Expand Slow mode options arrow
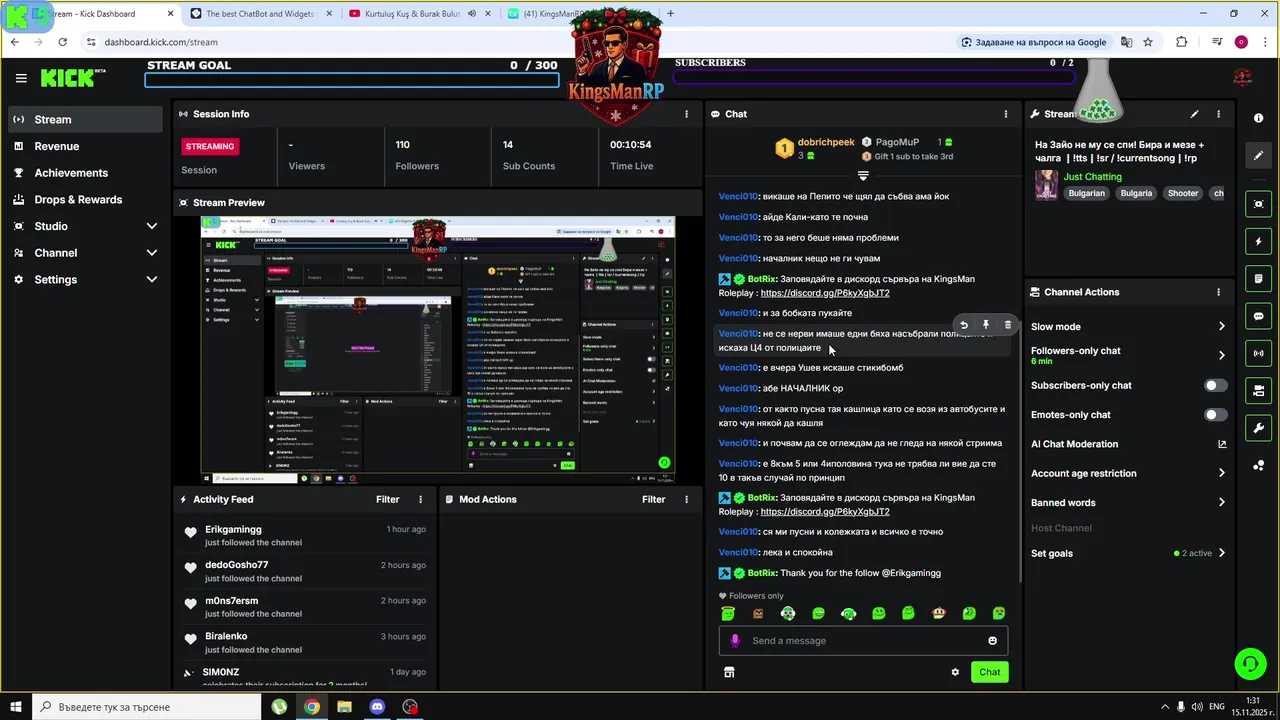The image size is (1280, 720). (x=1221, y=326)
